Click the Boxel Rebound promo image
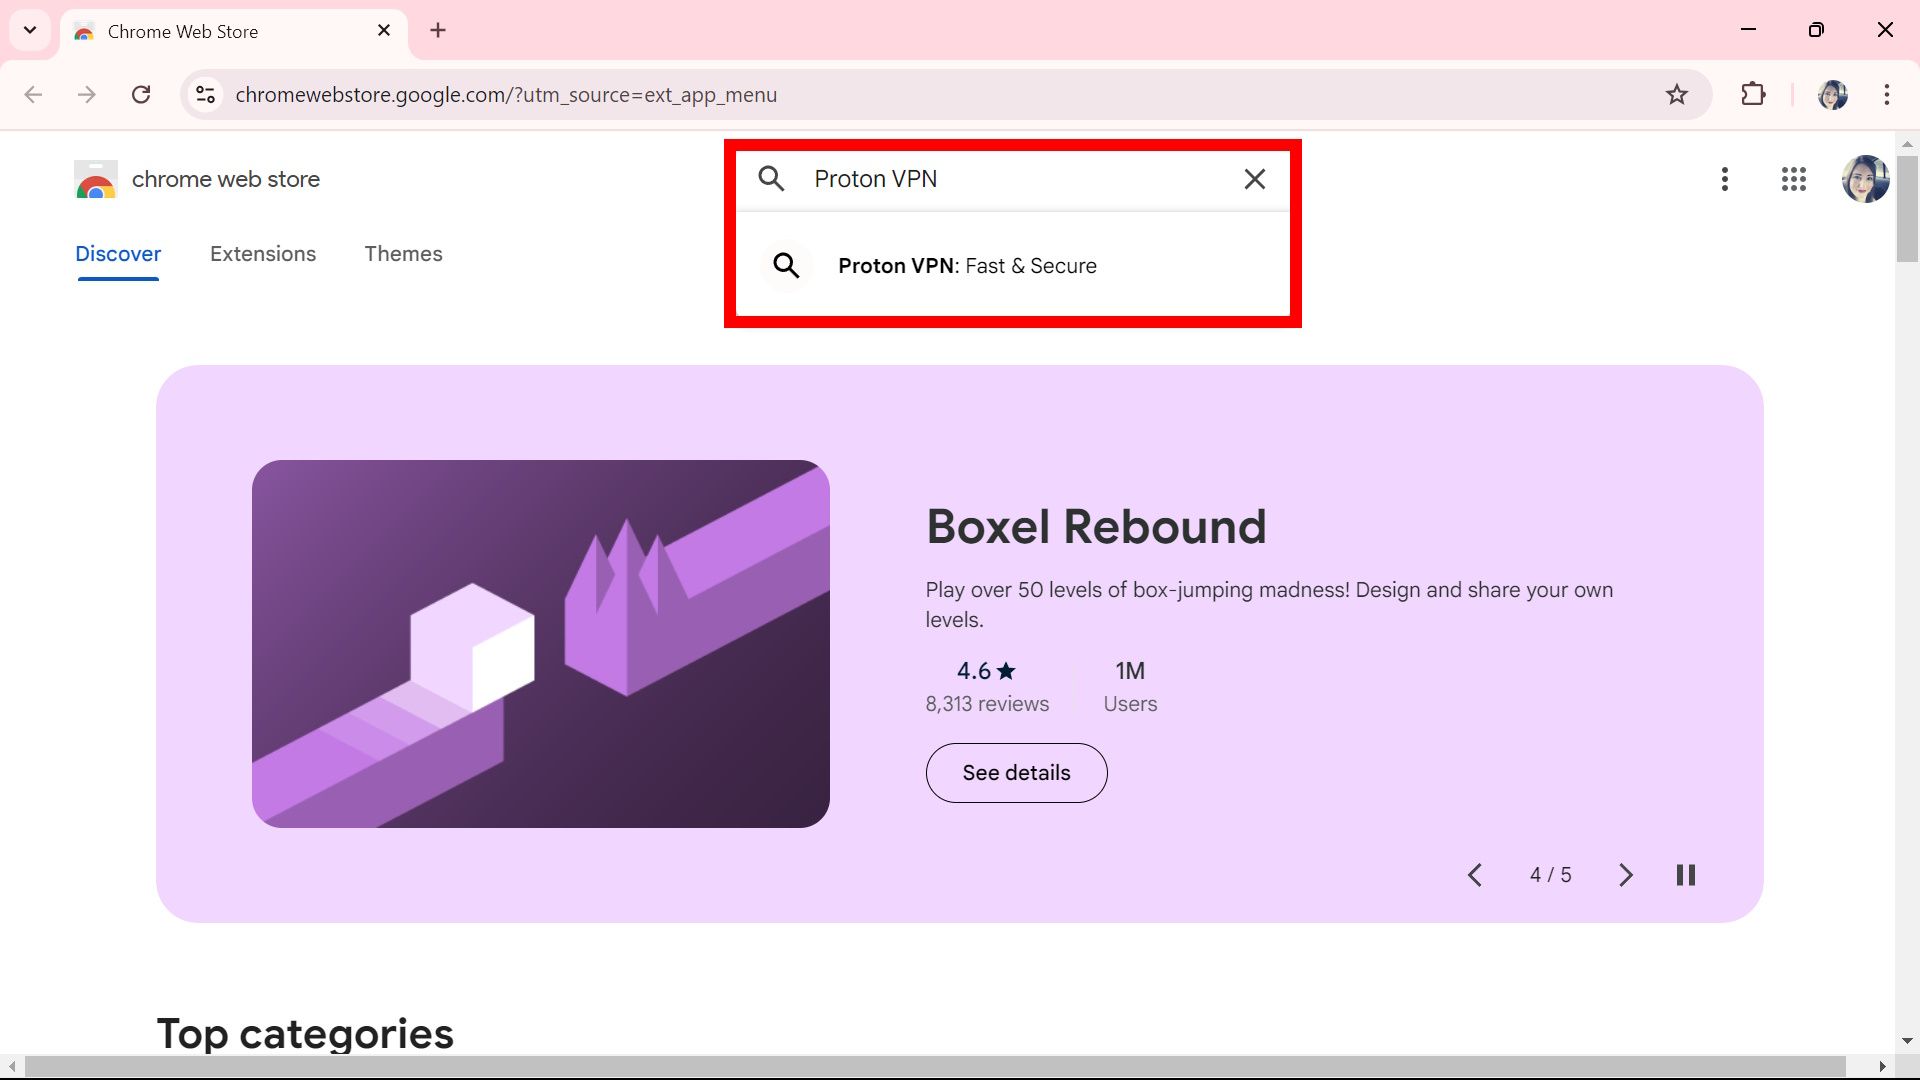1920x1080 pixels. pyautogui.click(x=540, y=643)
